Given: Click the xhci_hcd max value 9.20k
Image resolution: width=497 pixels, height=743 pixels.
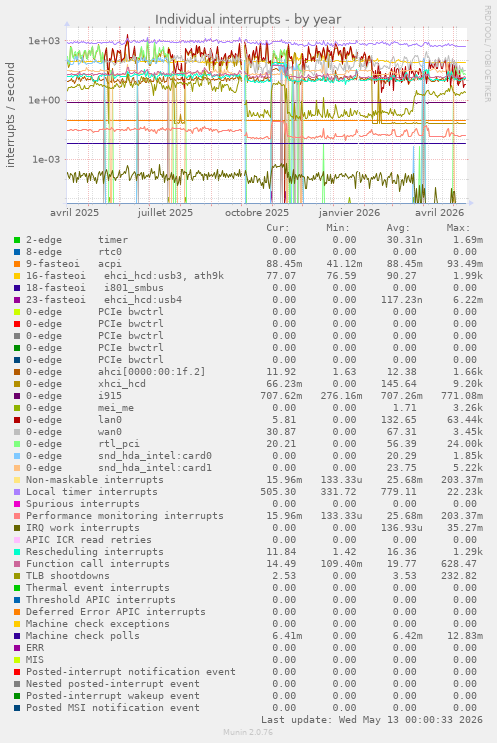Looking at the screenshot, I should [x=468, y=384].
